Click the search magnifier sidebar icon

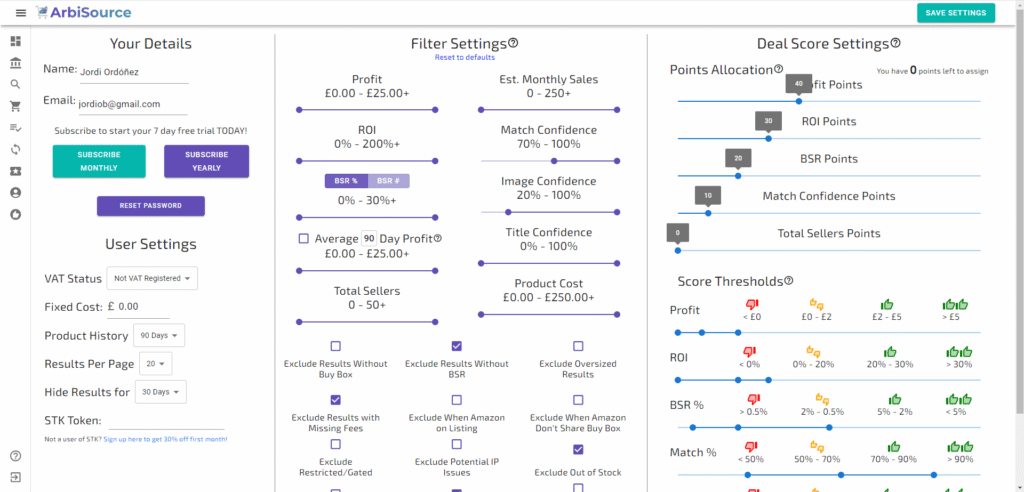(x=15, y=85)
